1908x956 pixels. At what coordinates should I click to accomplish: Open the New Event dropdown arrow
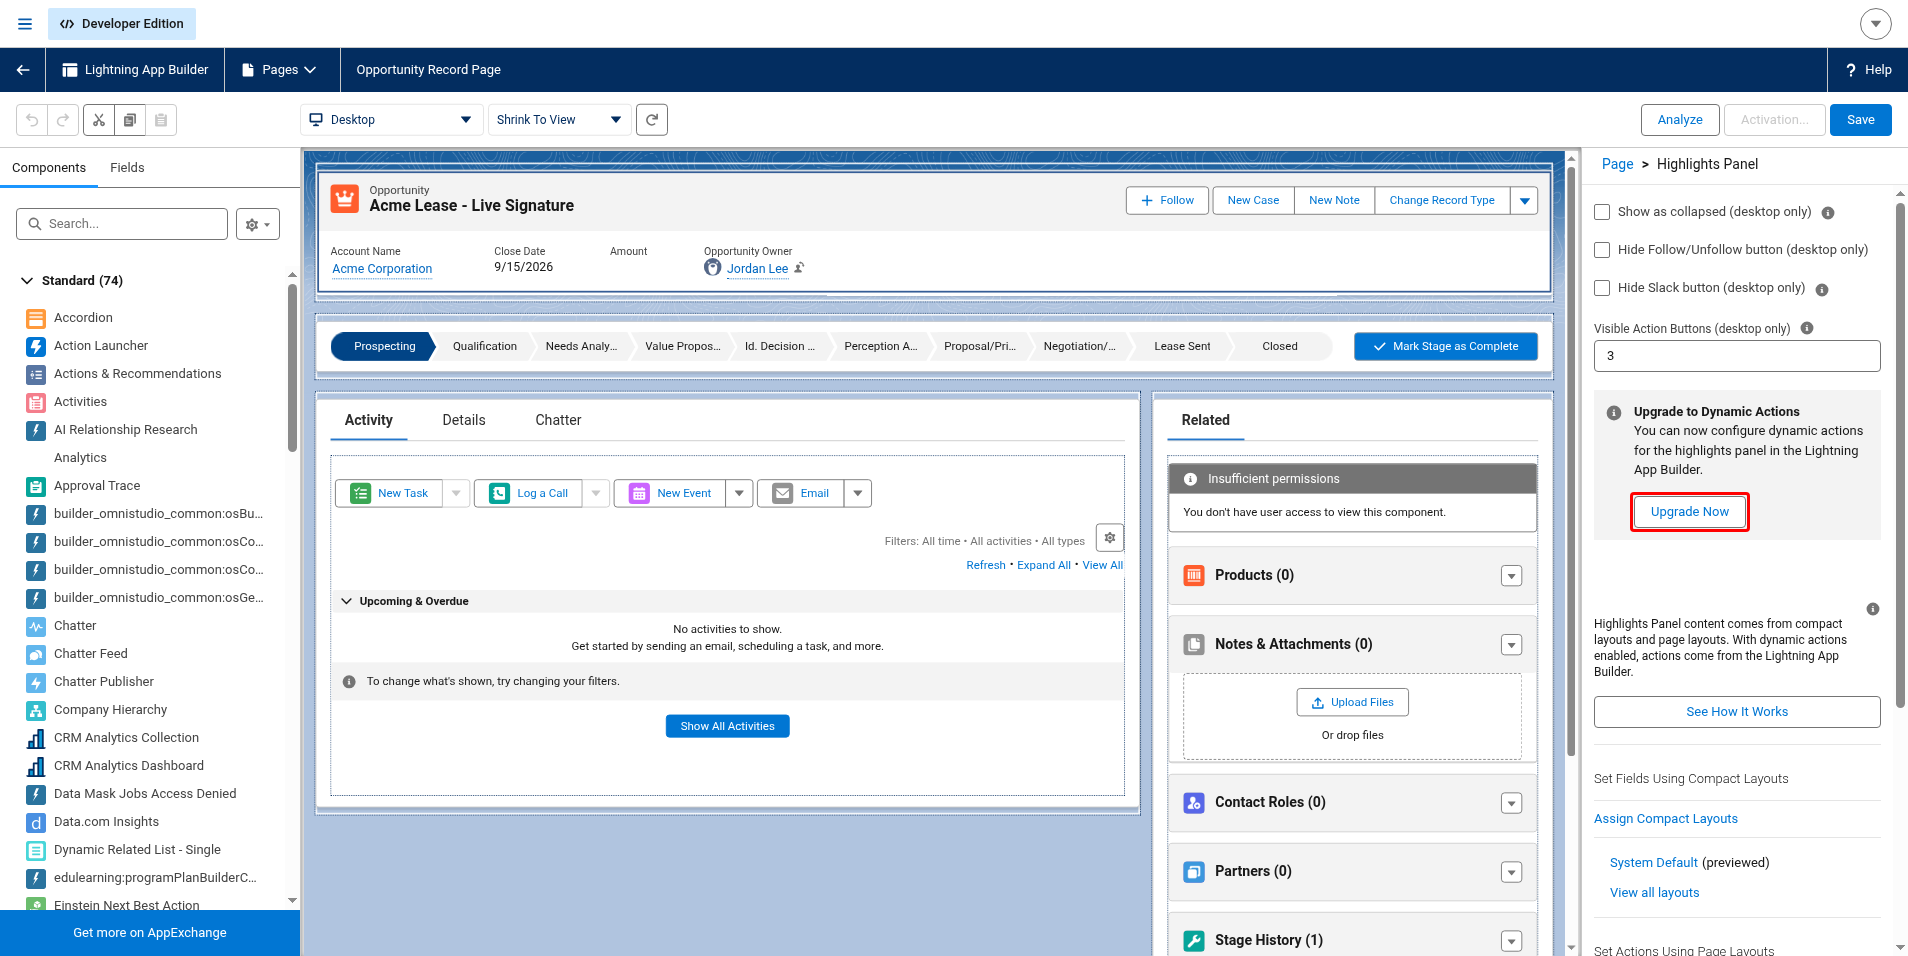739,493
